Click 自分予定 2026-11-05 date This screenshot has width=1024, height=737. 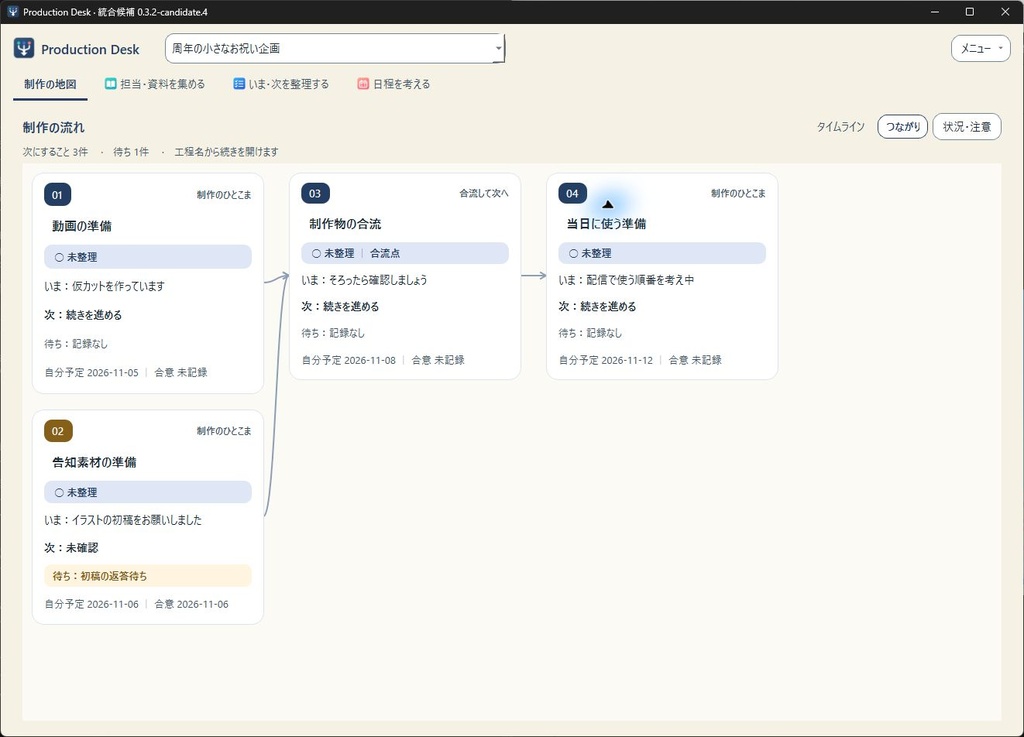click(91, 373)
